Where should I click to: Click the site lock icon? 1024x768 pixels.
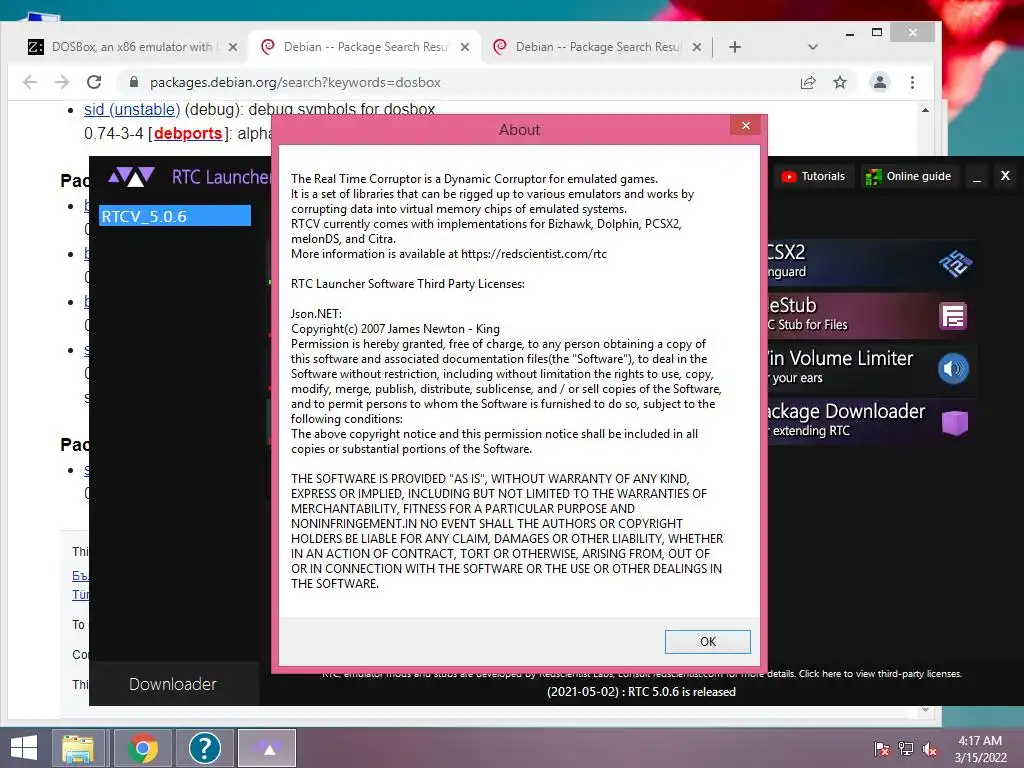[134, 82]
